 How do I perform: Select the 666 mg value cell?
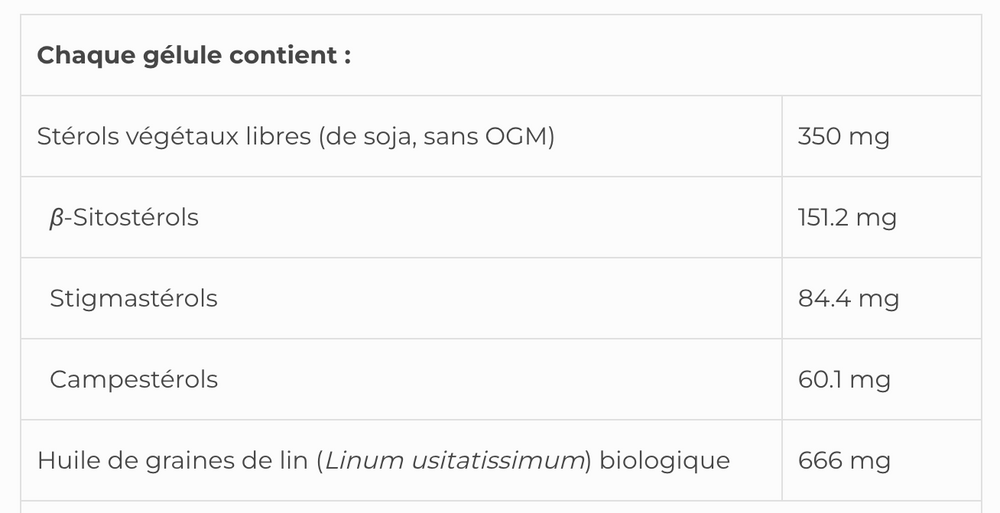[844, 460]
